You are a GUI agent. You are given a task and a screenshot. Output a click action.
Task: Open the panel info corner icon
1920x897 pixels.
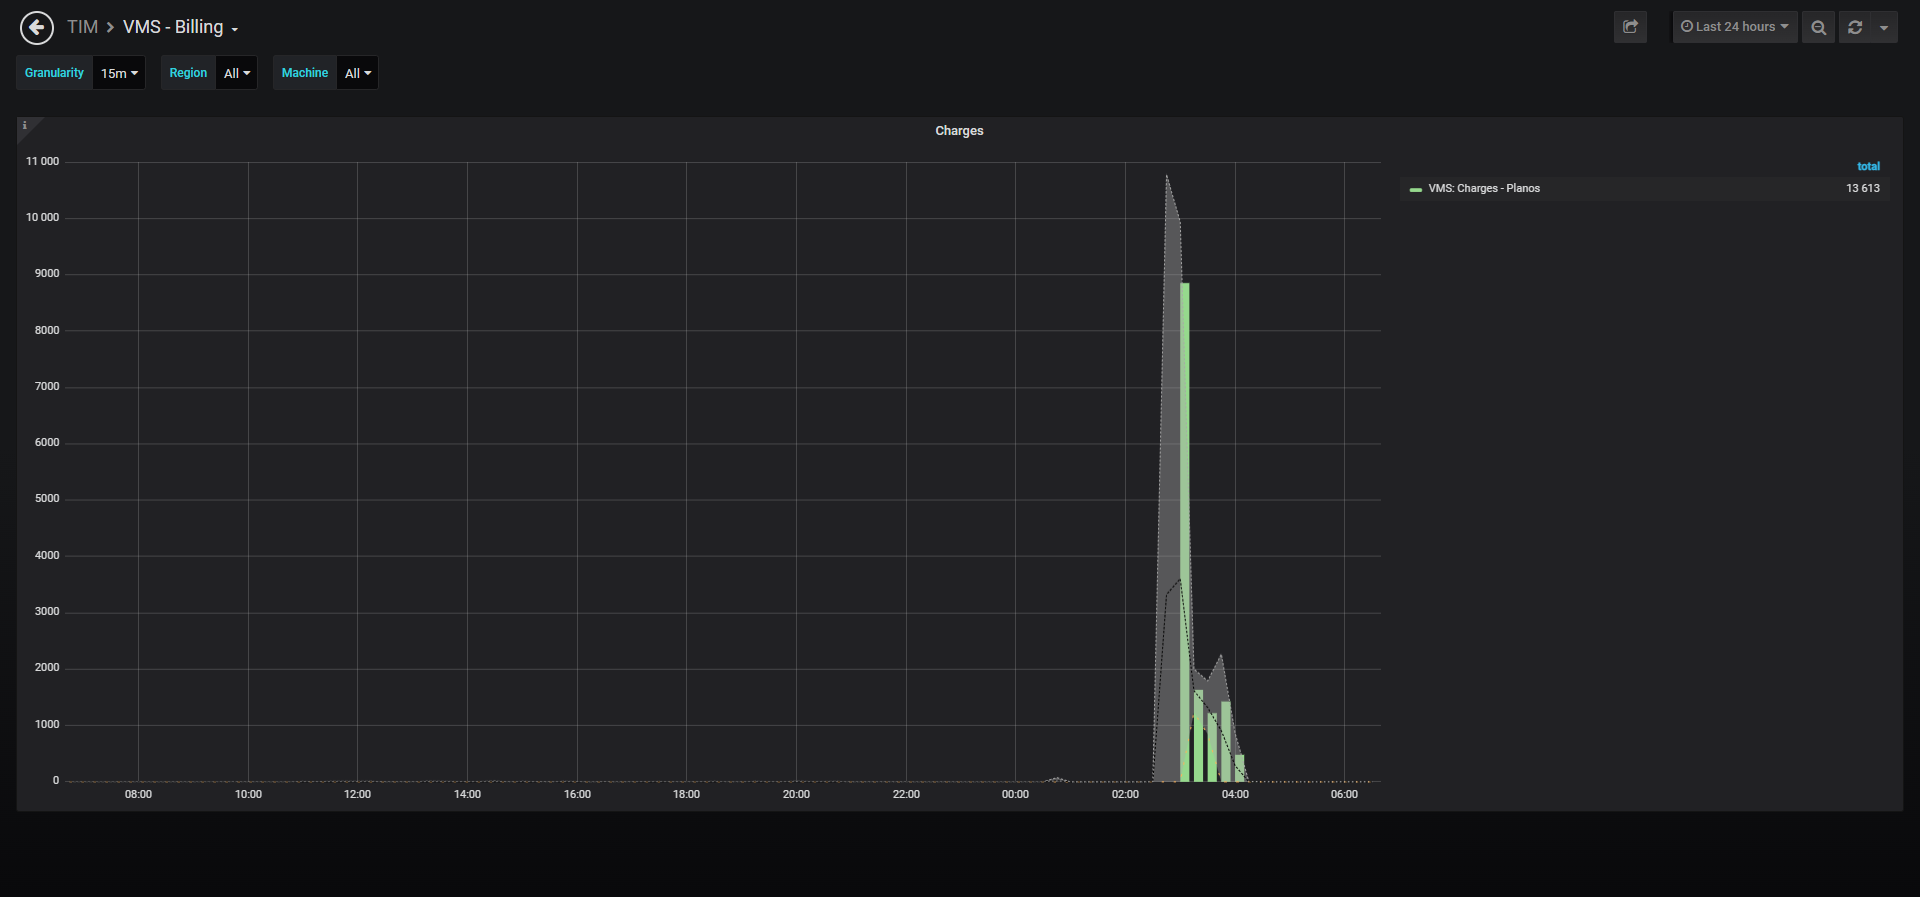(x=25, y=126)
